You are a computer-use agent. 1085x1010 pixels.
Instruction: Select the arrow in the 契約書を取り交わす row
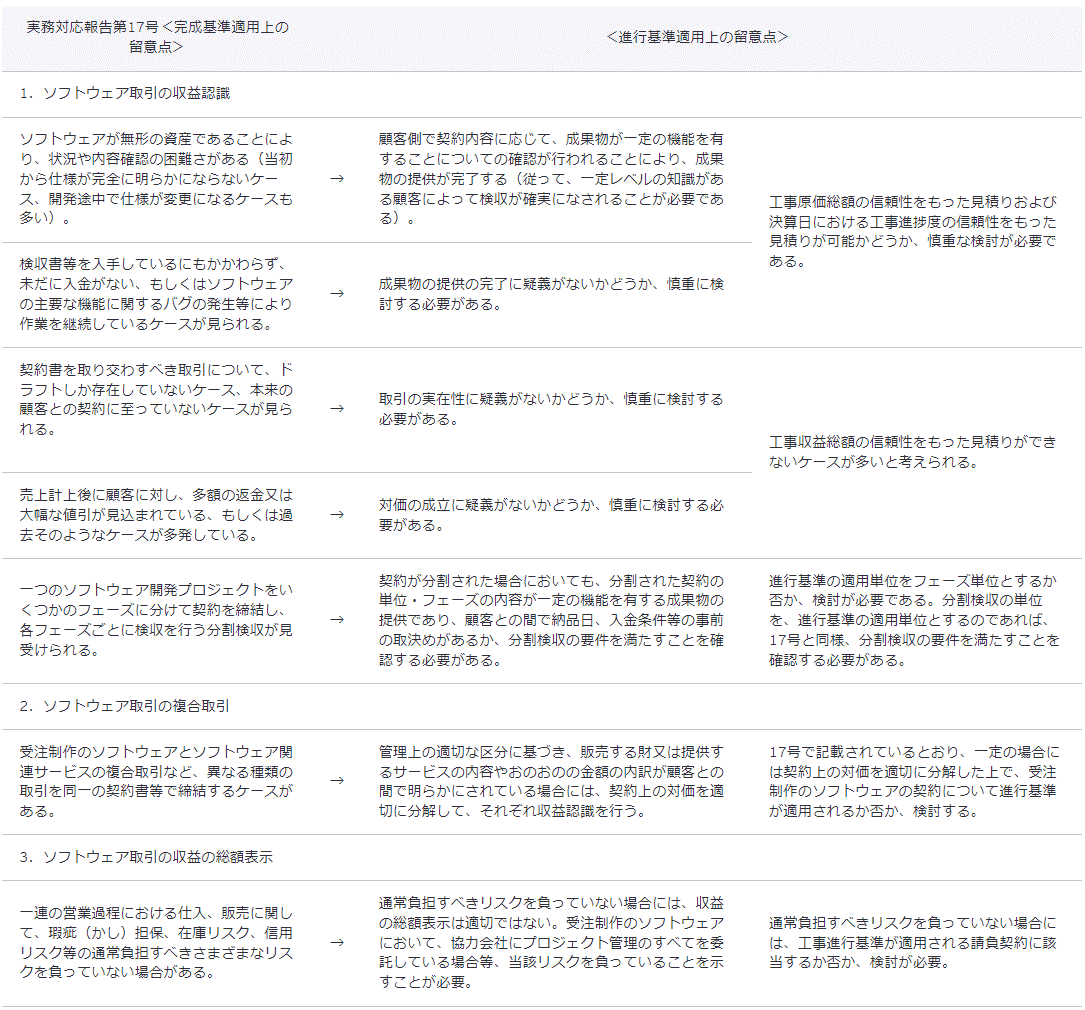pyautogui.click(x=337, y=409)
